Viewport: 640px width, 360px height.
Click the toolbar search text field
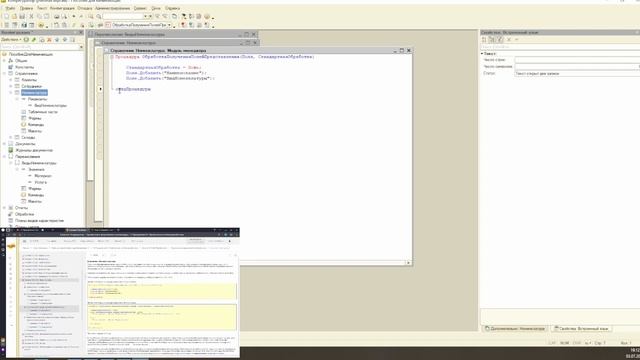(x=122, y=16)
